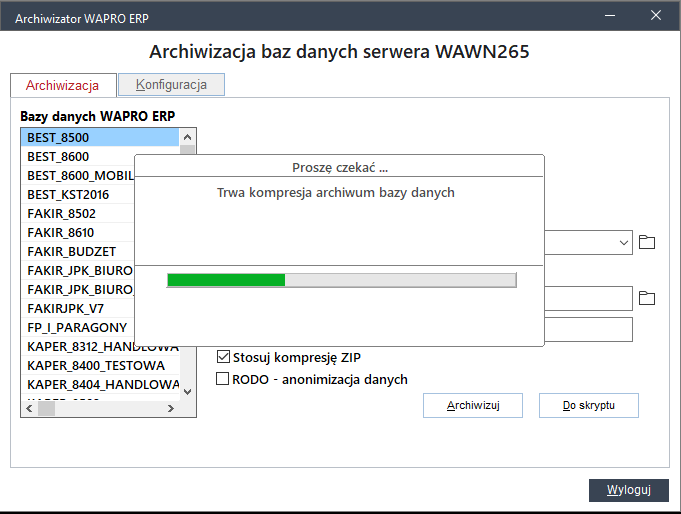
Task: Select FAKIR_8502 database entry
Action: coord(78,214)
